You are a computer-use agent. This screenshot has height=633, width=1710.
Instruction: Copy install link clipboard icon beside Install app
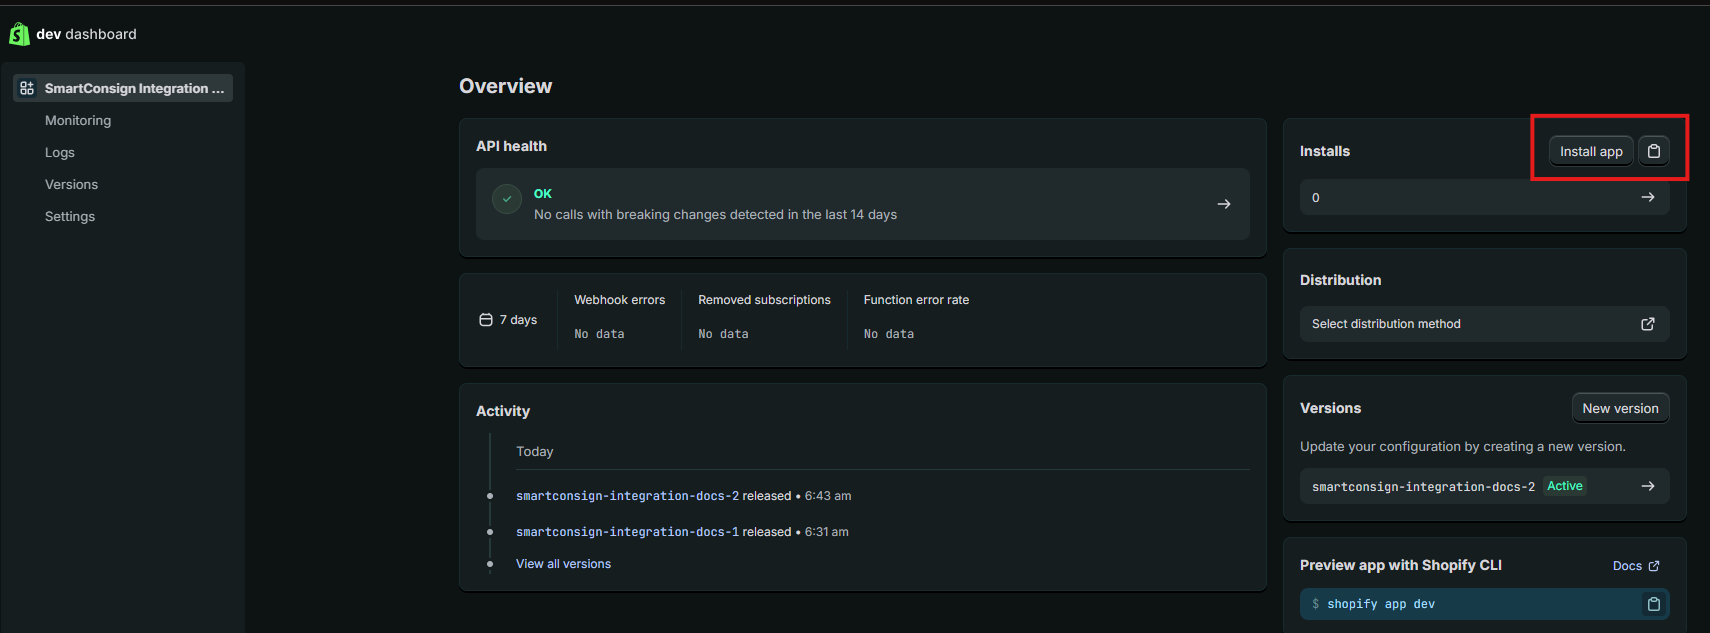(1654, 151)
